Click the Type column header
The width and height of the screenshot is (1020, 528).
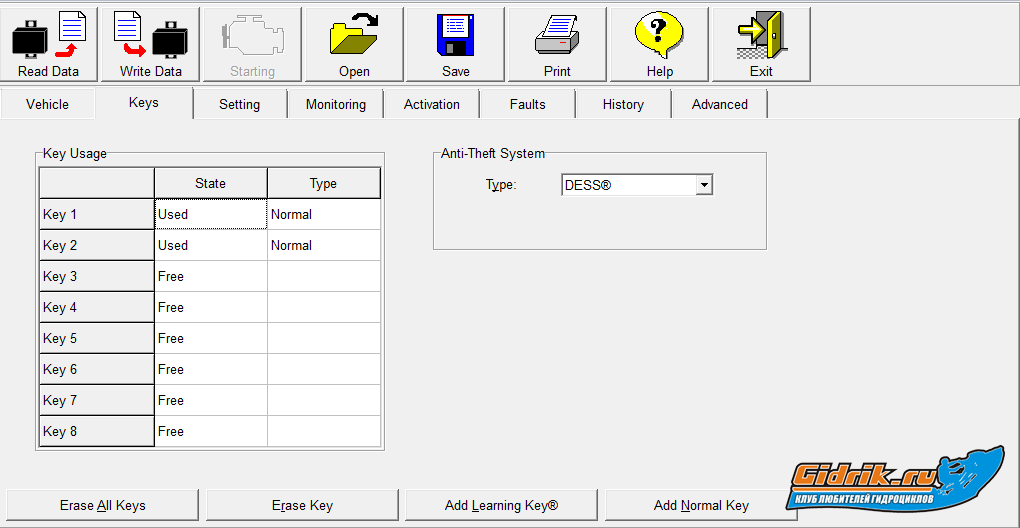pos(323,183)
